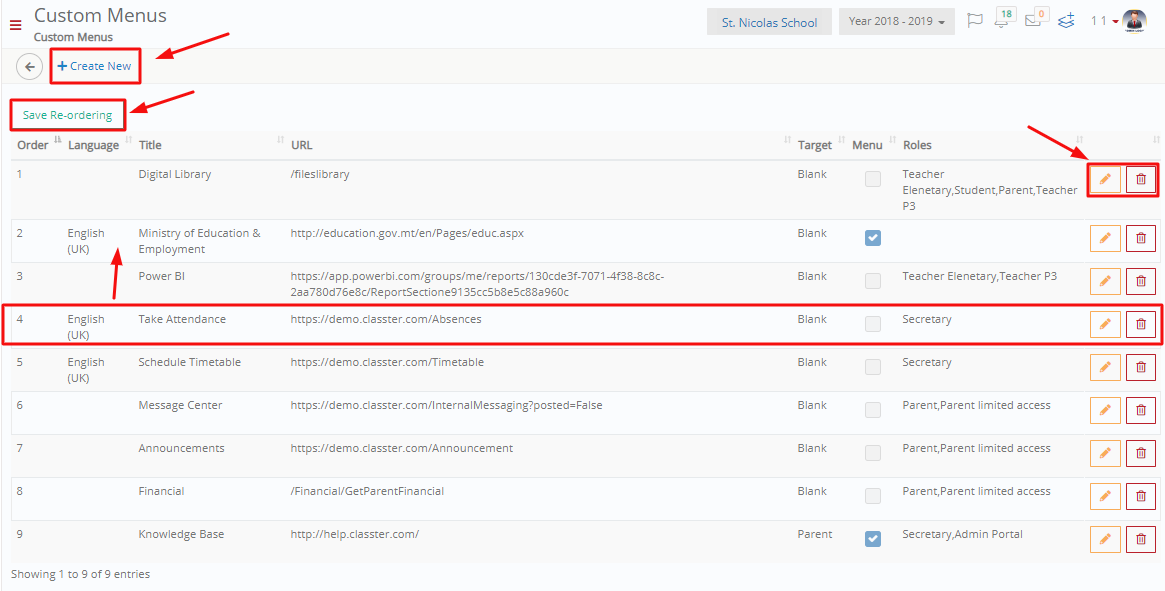This screenshot has width=1165, height=591.
Task: Select the St. Nicolas School button
Action: point(770,22)
